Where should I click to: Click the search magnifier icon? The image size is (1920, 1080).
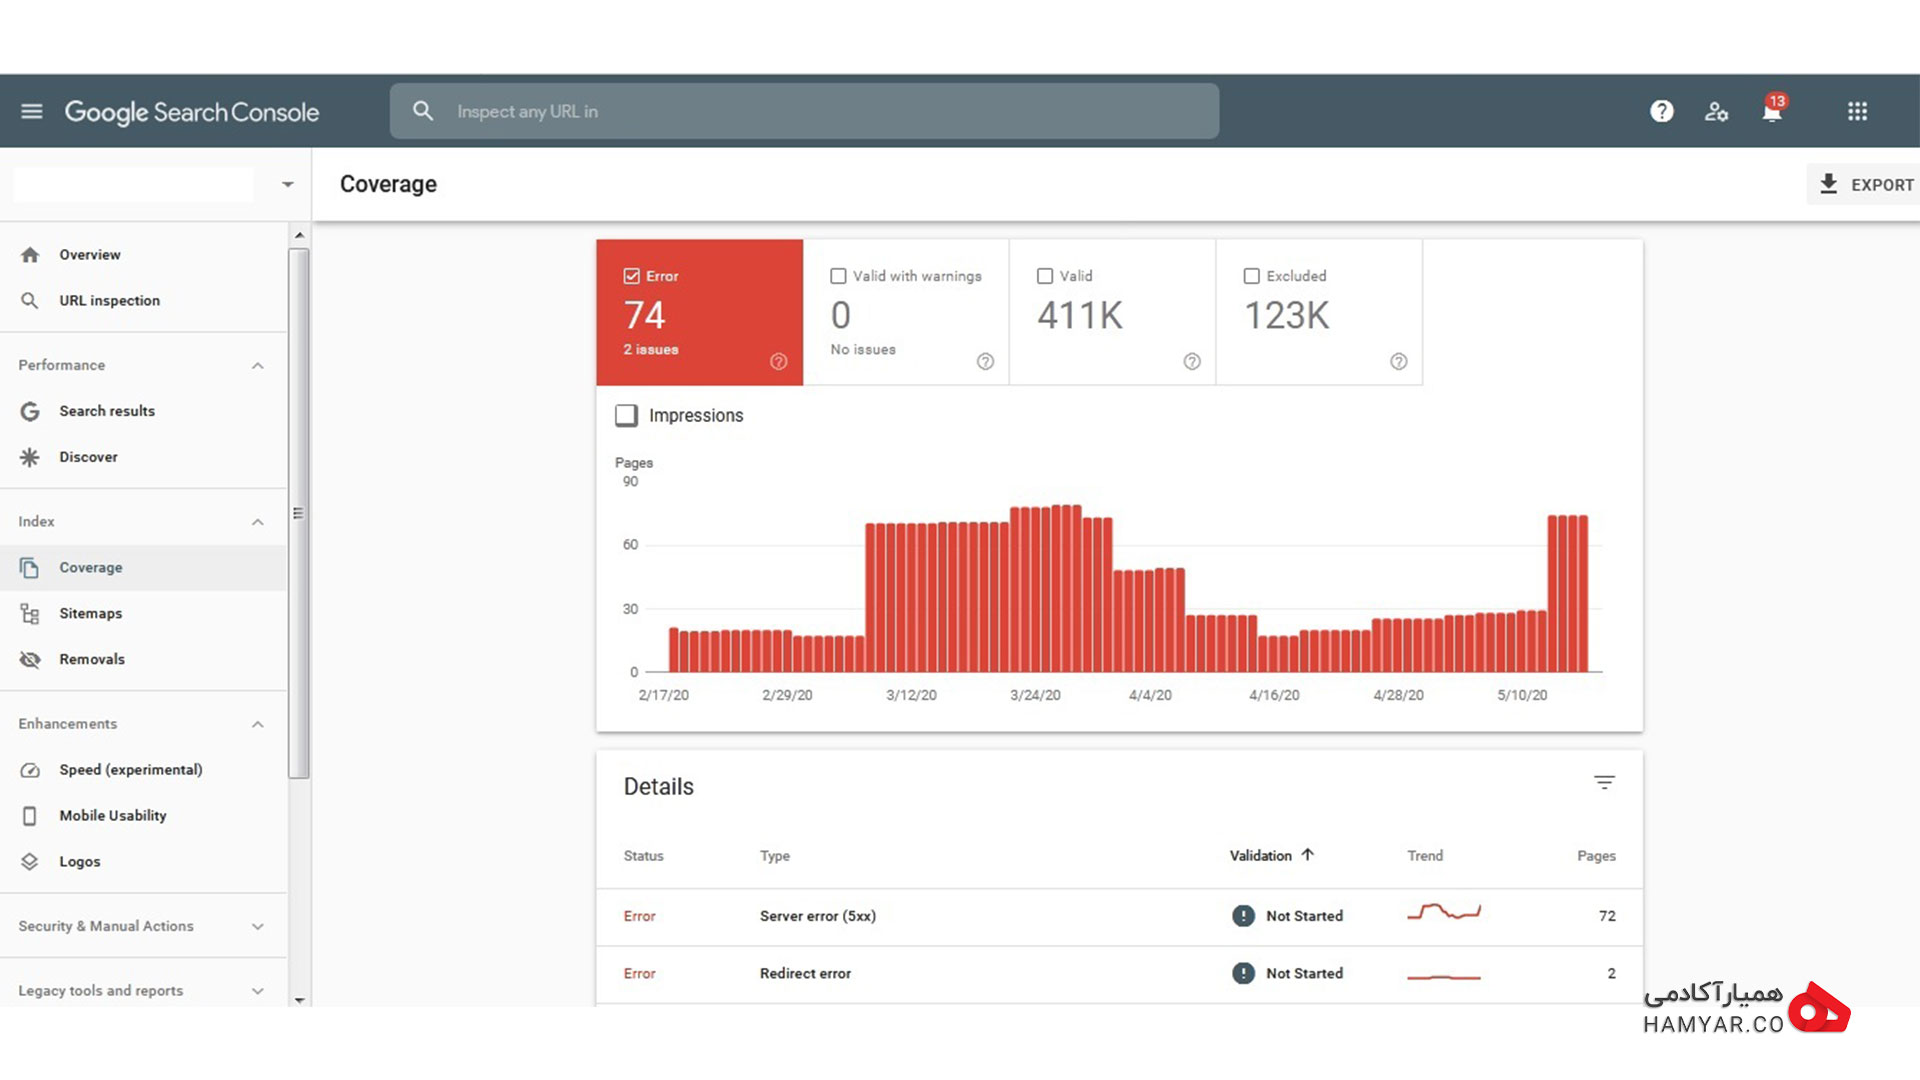click(x=423, y=111)
